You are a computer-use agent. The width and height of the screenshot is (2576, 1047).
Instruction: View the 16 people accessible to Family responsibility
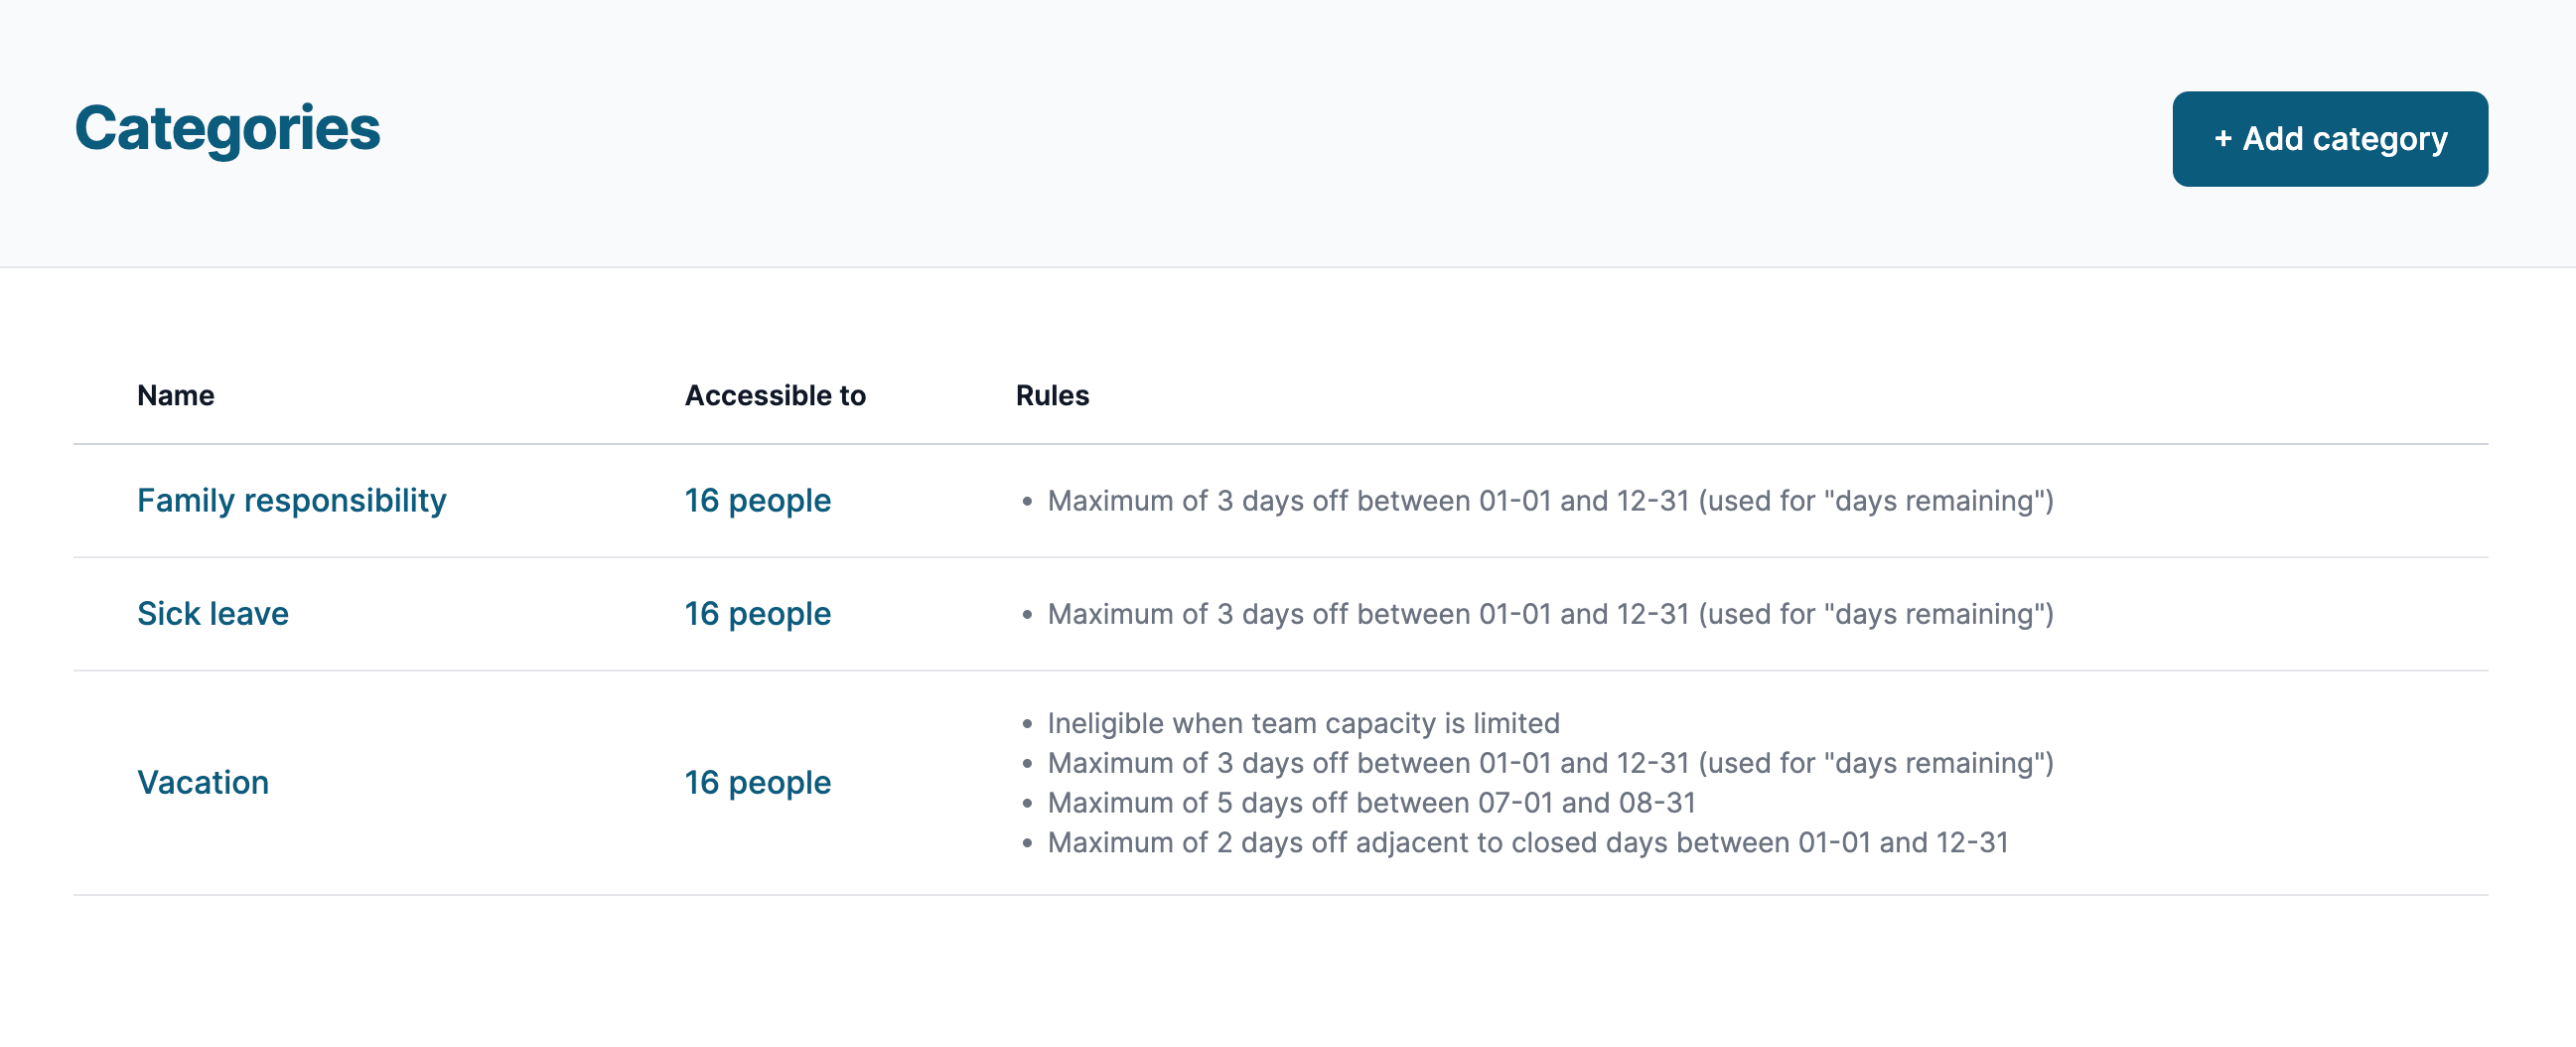point(757,500)
